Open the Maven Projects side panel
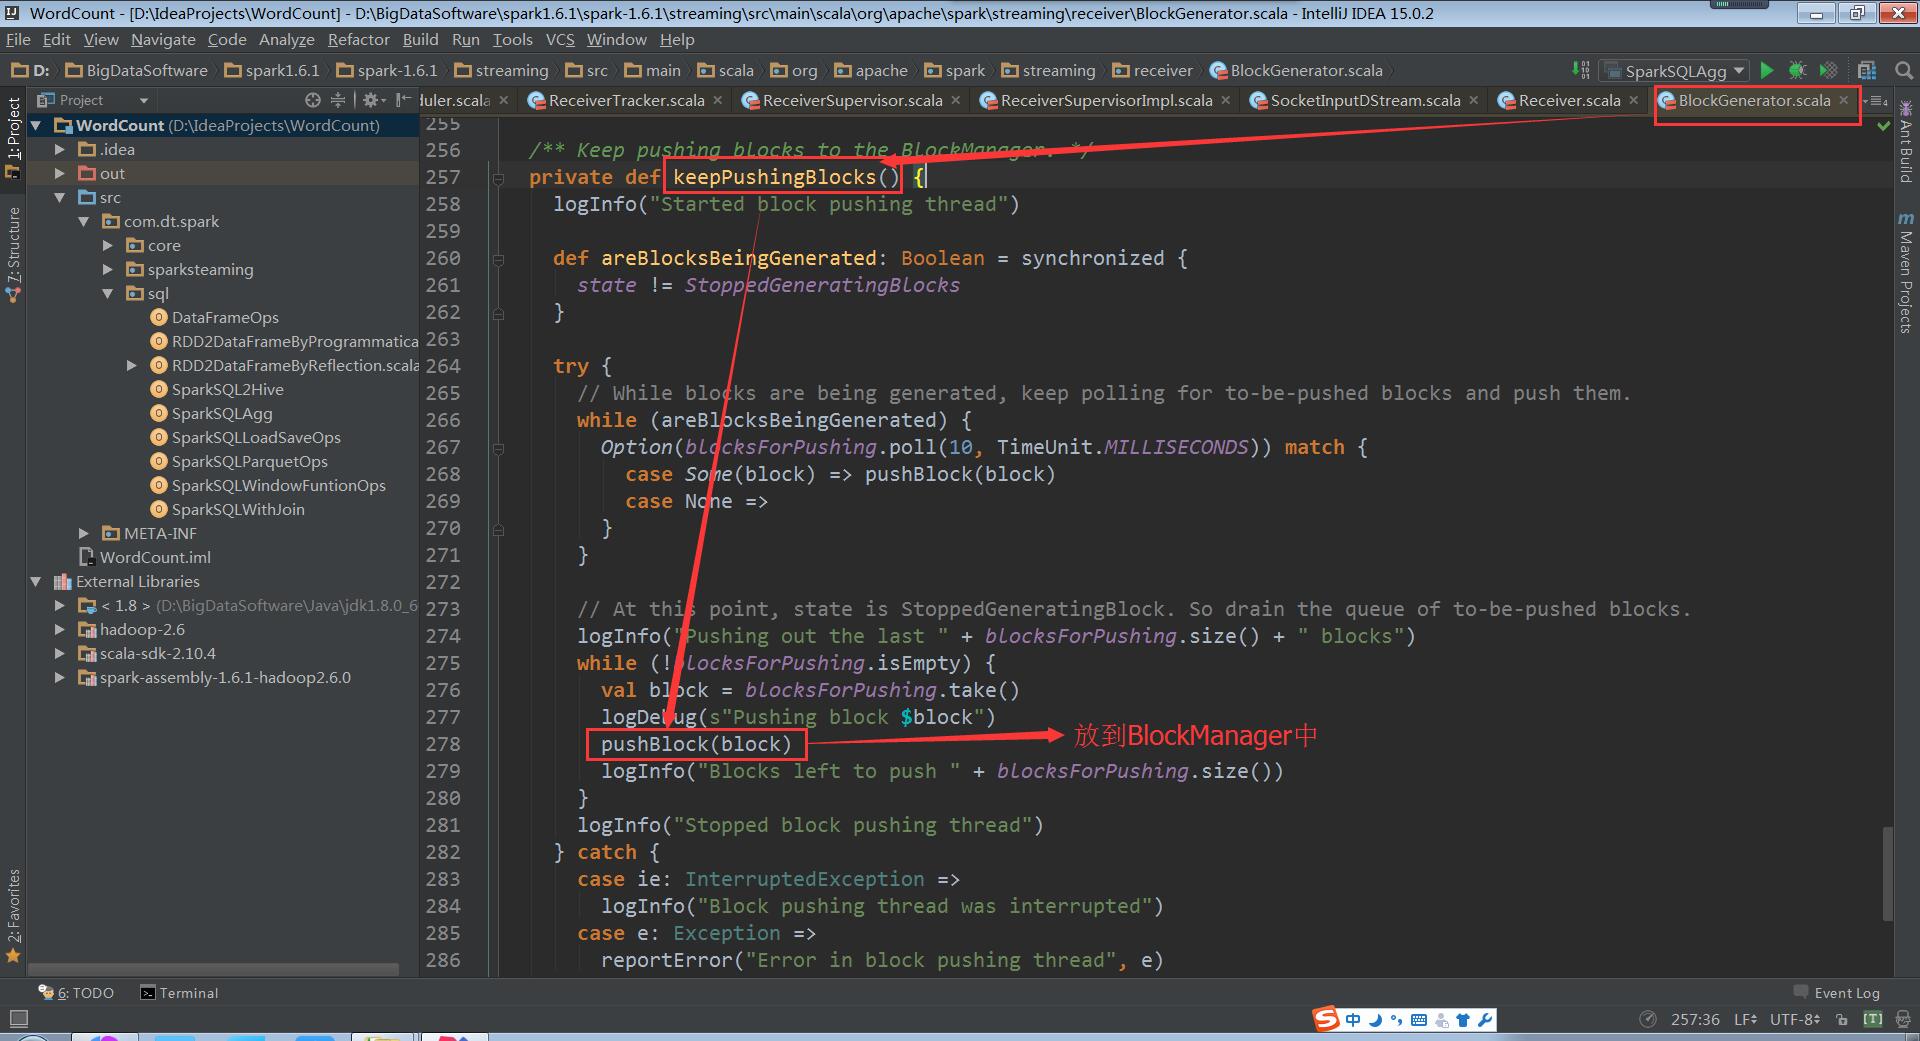Viewport: 1920px width, 1041px height. pos(1905,272)
